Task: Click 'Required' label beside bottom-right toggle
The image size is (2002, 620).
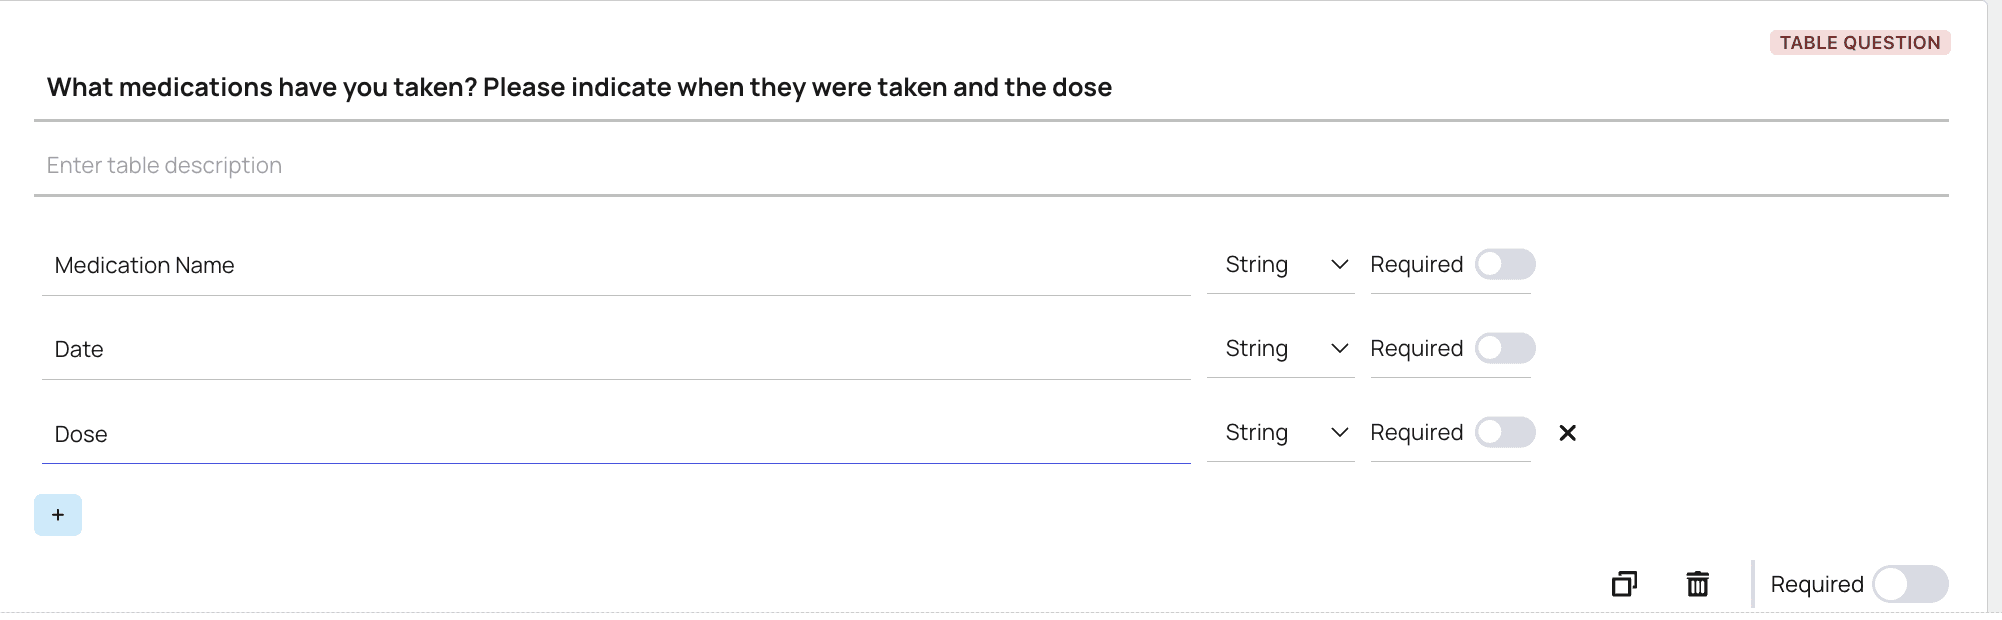Action: pos(1816,584)
